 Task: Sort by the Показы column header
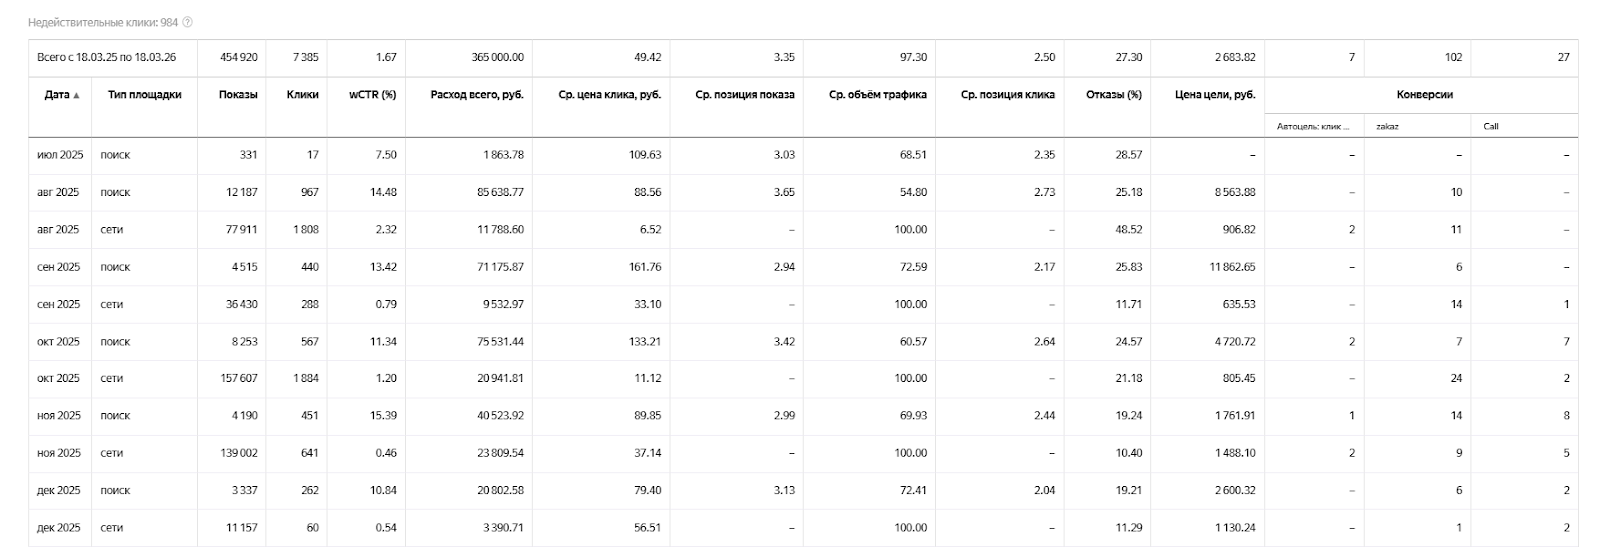pos(238,95)
